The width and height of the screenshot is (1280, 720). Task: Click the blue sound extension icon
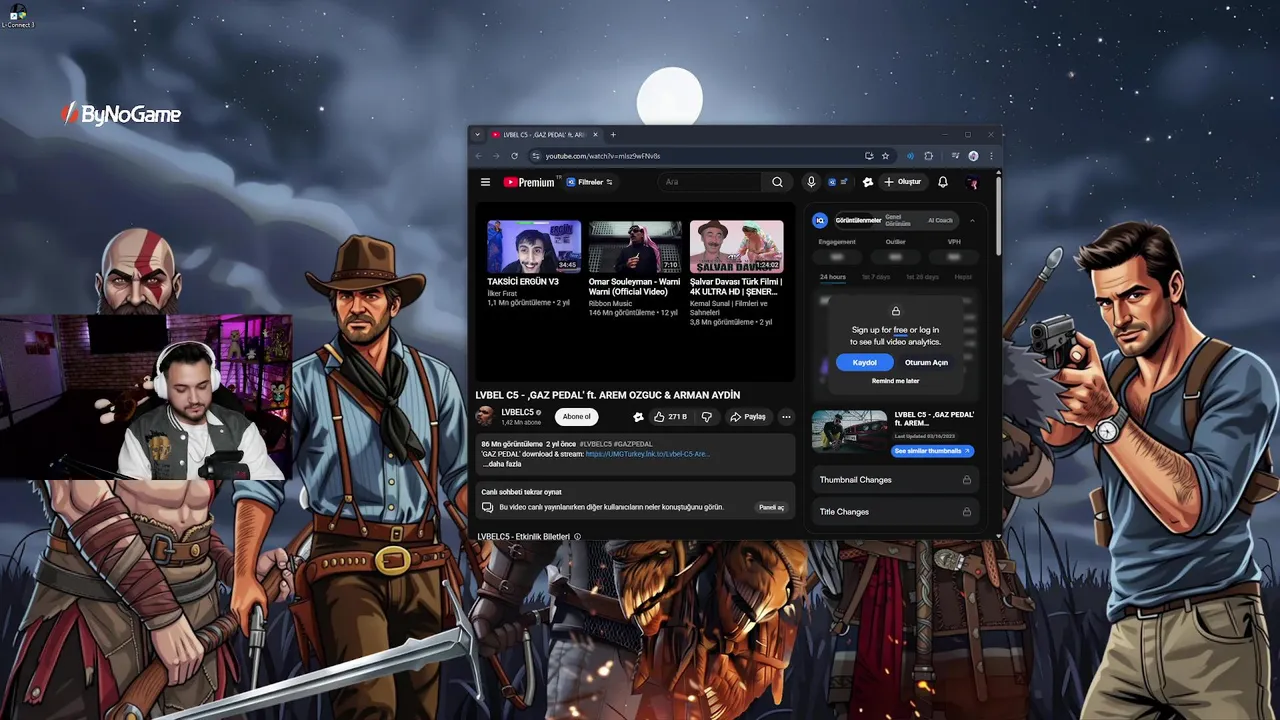910,156
